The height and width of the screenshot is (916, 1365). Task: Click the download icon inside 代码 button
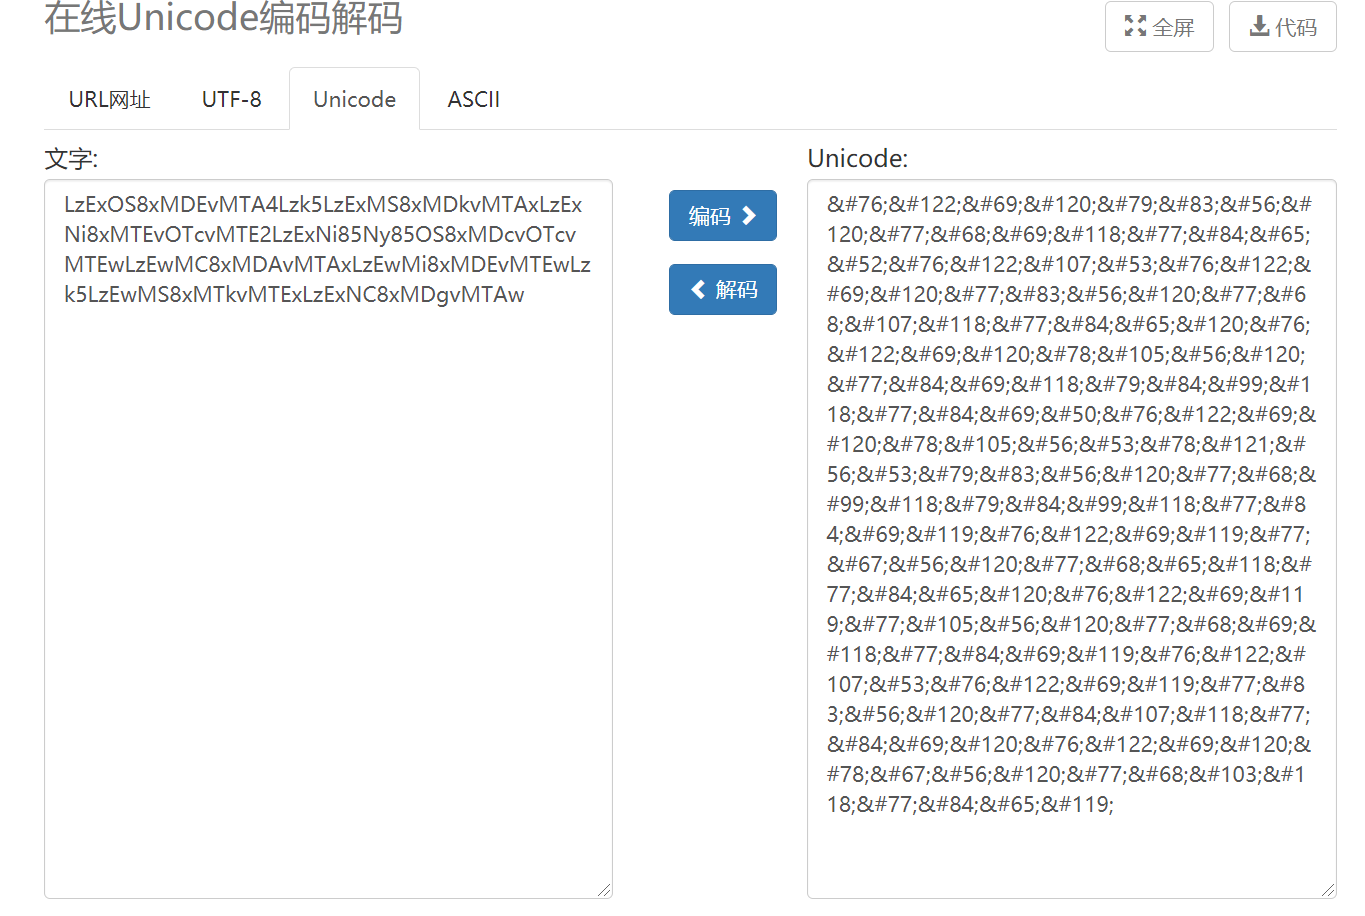point(1258,27)
